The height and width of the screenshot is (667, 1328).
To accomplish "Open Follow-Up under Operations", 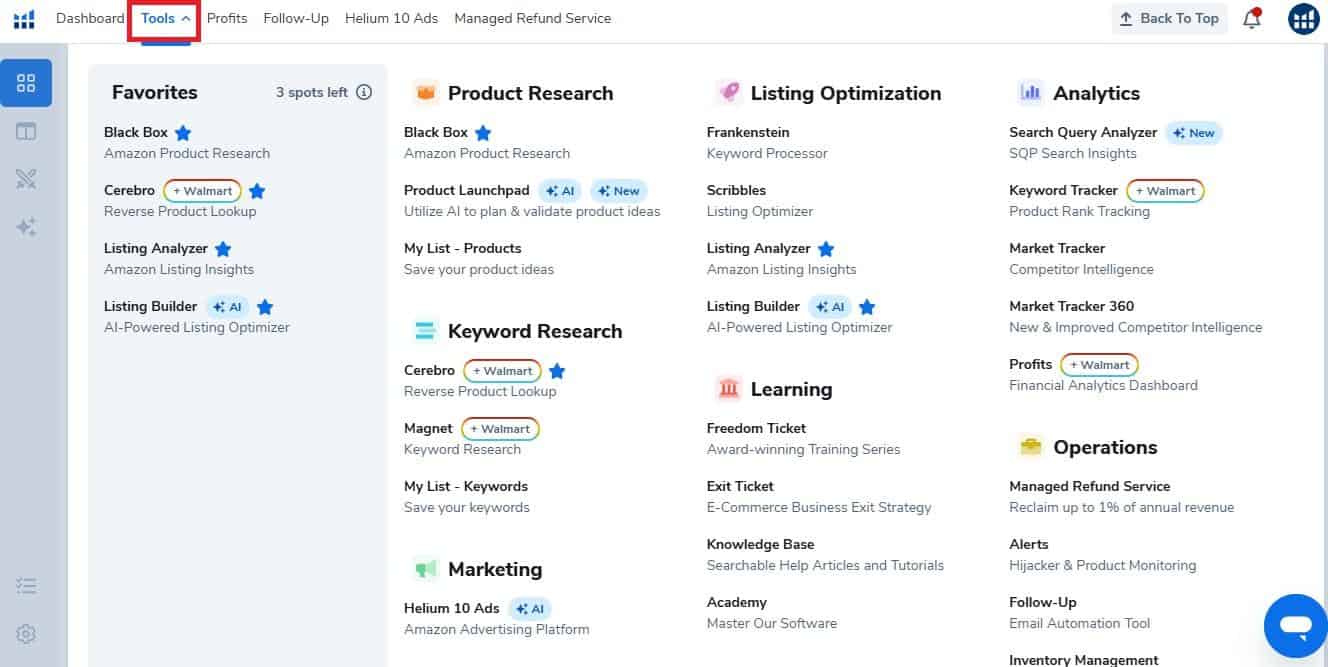I will (x=1043, y=602).
